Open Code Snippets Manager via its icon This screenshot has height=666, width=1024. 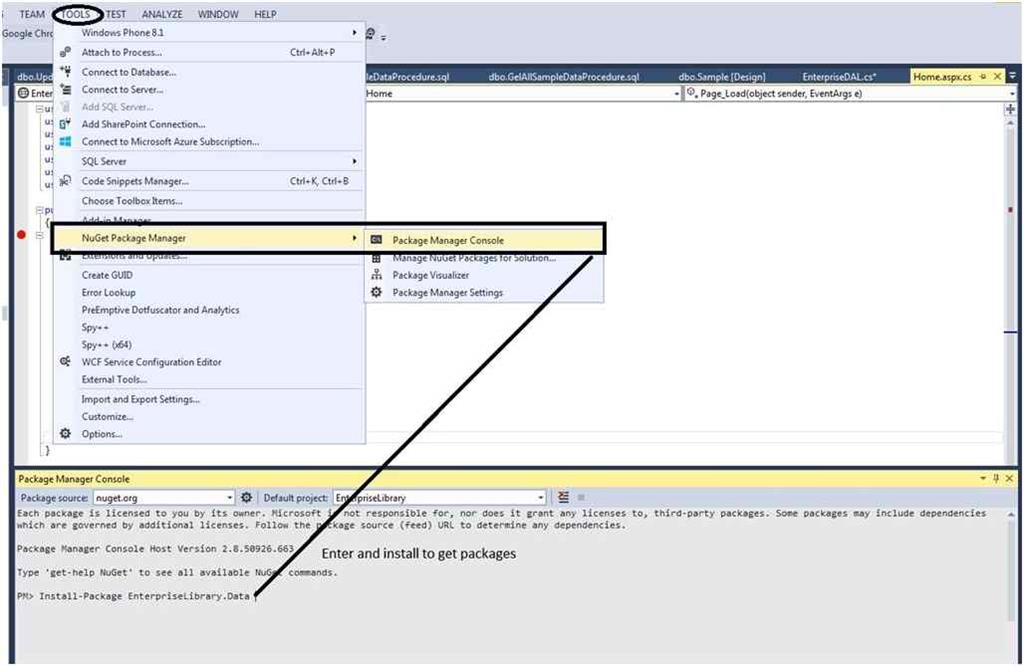pyautogui.click(x=64, y=180)
